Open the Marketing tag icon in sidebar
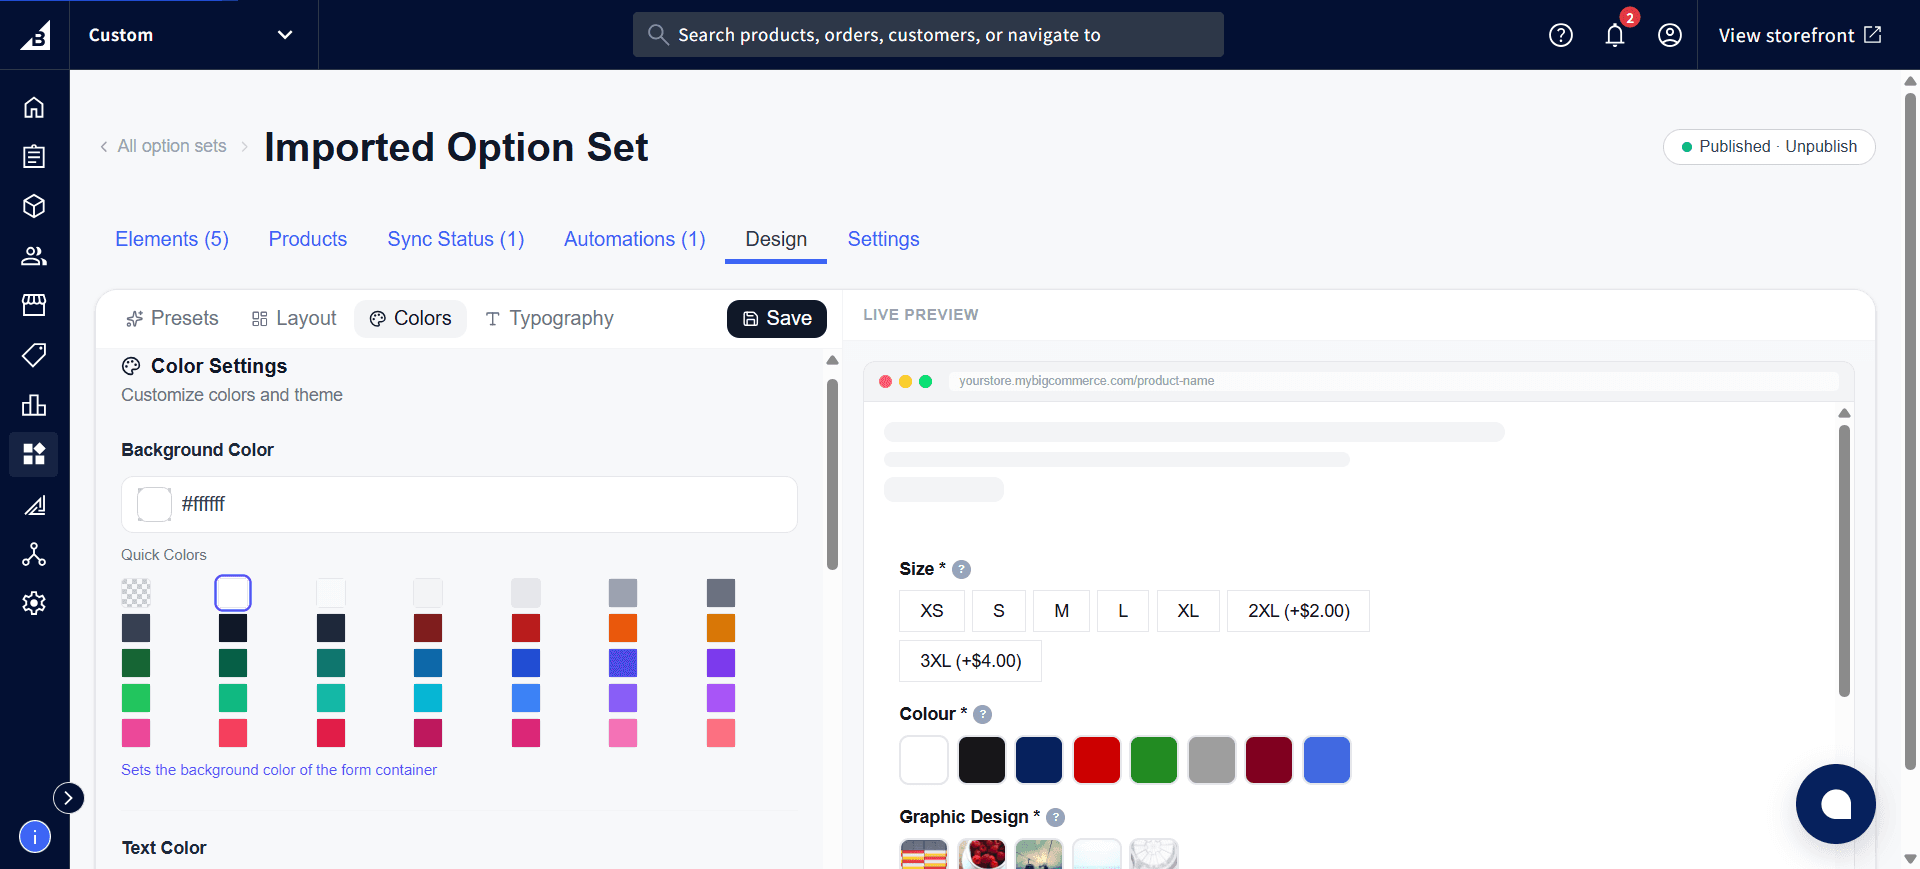Viewport: 1920px width, 869px height. click(34, 355)
